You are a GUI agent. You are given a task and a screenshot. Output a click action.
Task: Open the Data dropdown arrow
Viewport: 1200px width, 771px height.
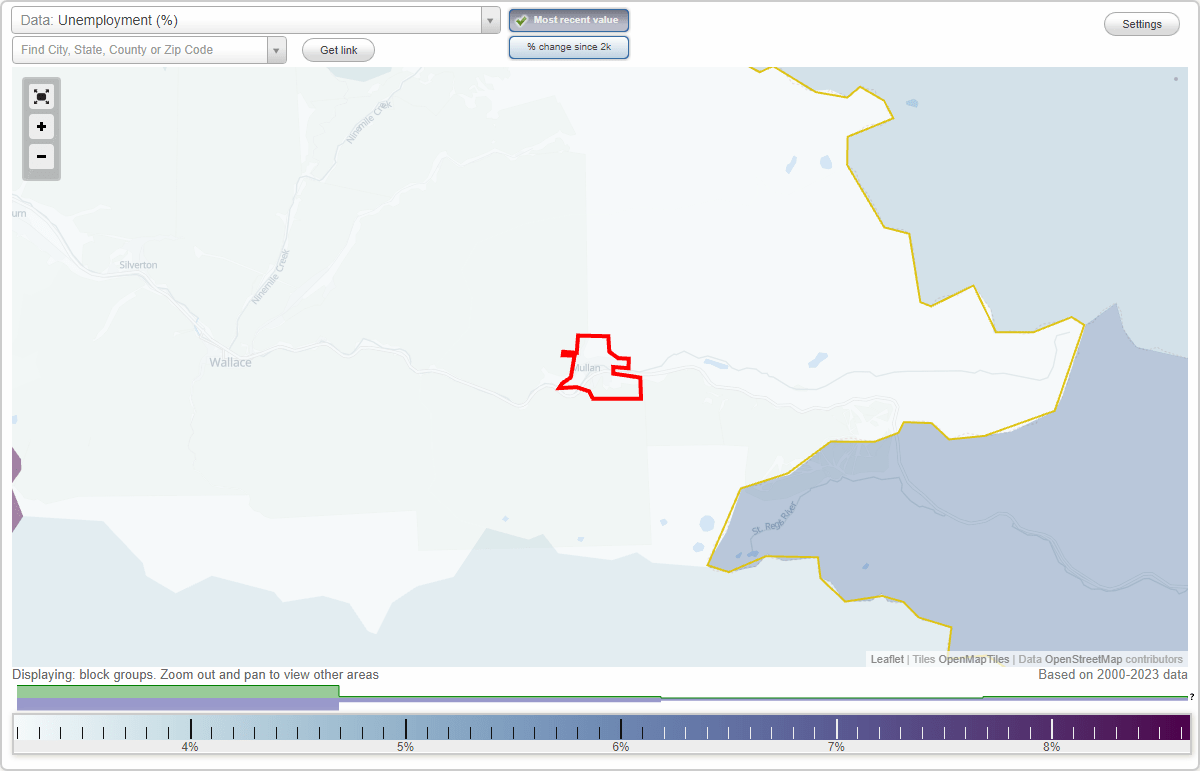490,20
